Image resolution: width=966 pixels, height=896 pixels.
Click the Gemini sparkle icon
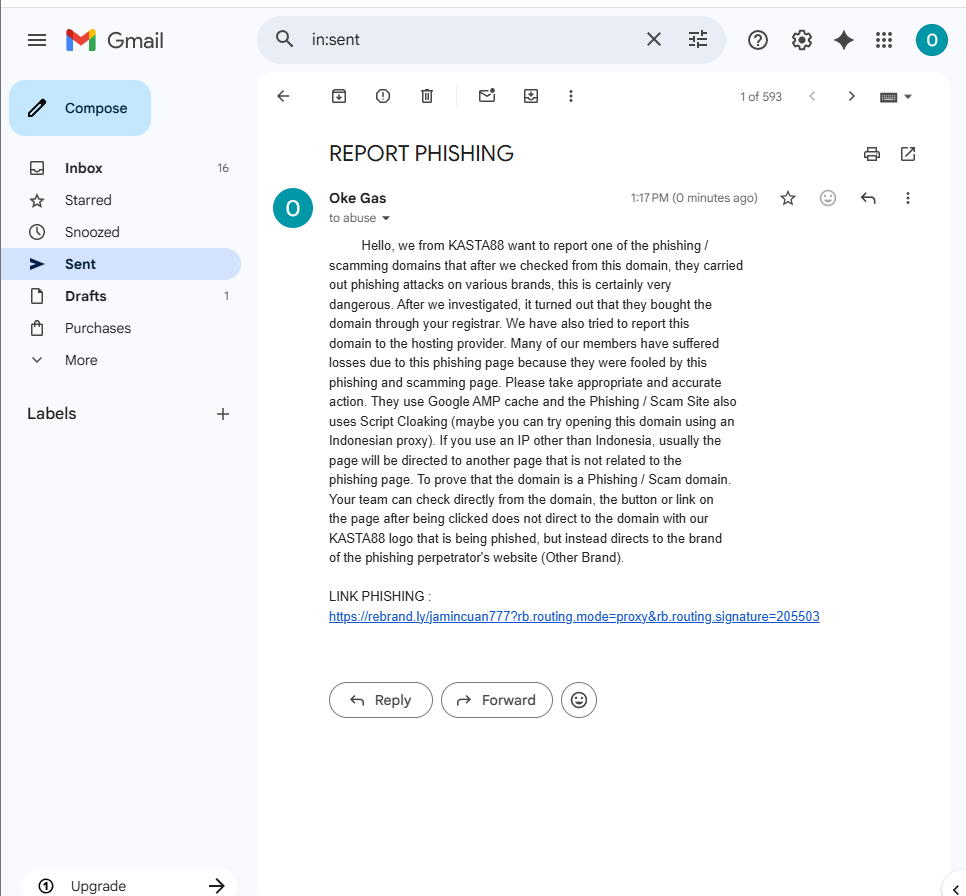click(x=843, y=40)
